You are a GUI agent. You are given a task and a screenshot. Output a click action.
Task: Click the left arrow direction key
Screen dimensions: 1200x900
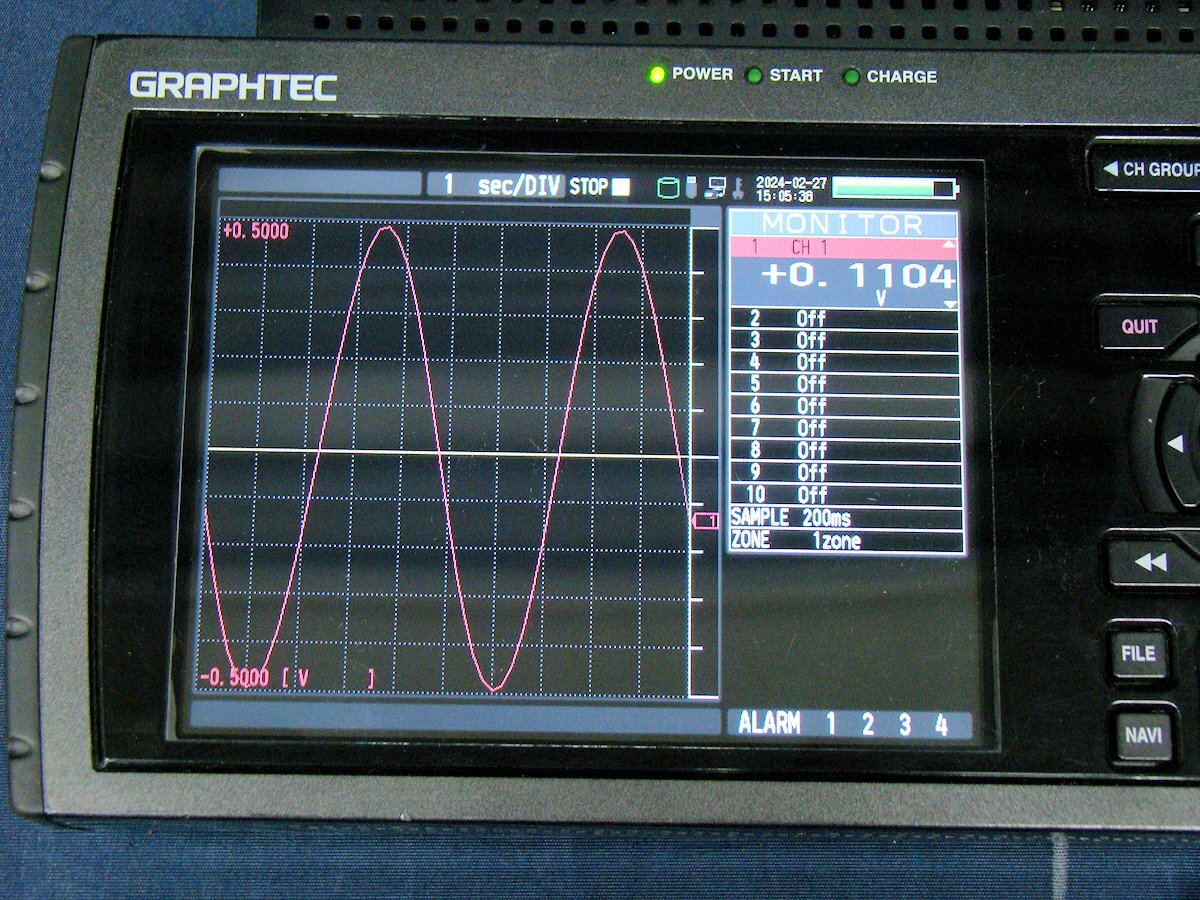pyautogui.click(x=1176, y=443)
